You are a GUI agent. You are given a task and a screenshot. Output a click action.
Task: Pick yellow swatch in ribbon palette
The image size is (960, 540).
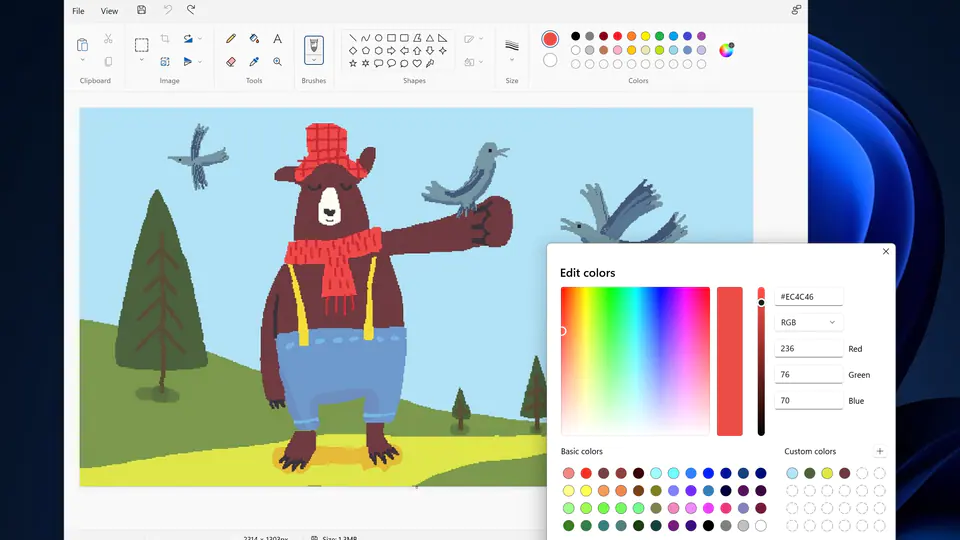(645, 36)
